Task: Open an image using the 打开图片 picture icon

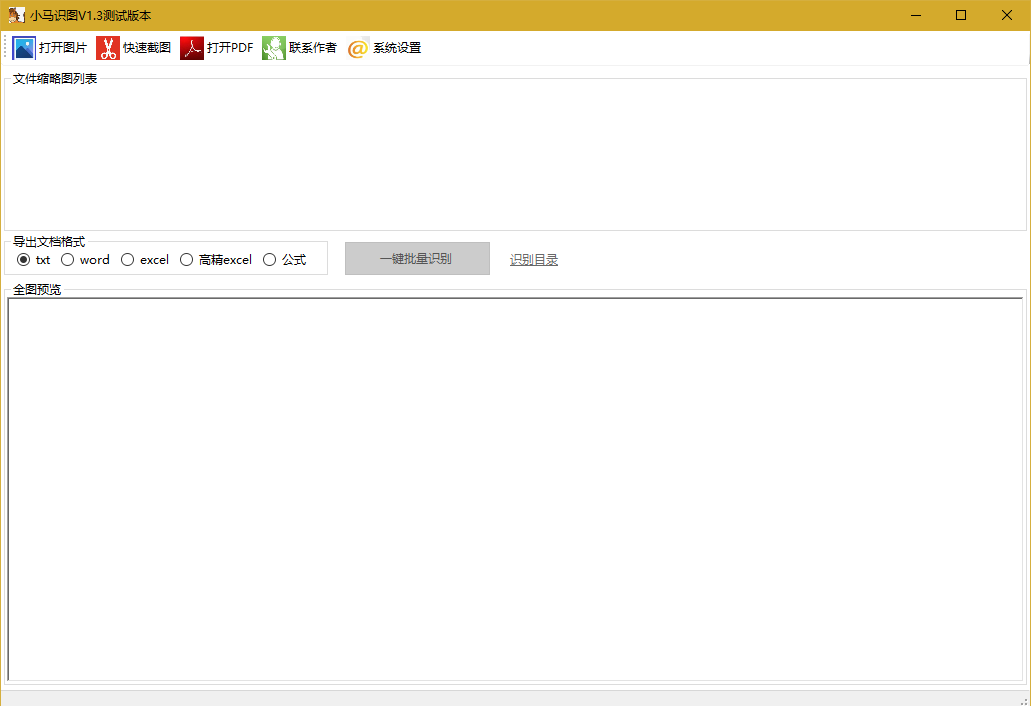Action: tap(22, 47)
